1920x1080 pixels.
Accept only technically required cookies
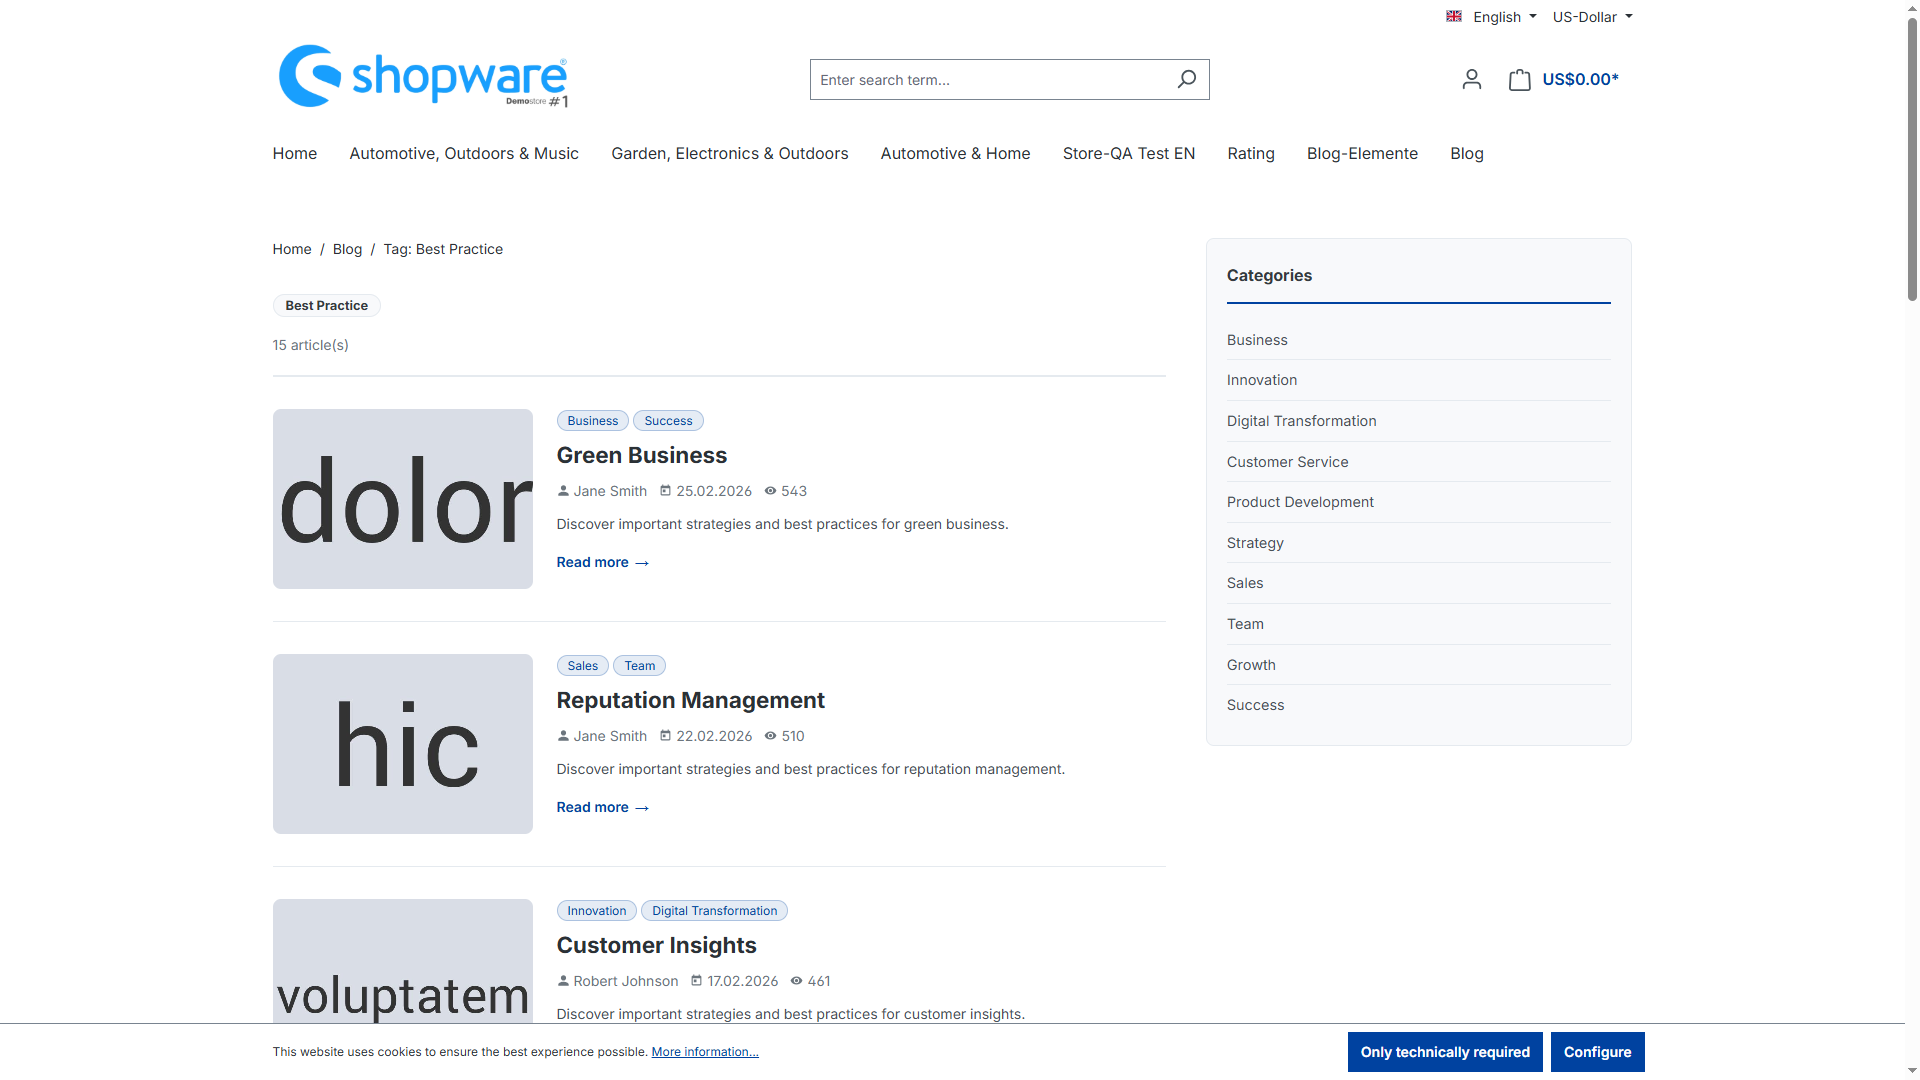1445,1052
